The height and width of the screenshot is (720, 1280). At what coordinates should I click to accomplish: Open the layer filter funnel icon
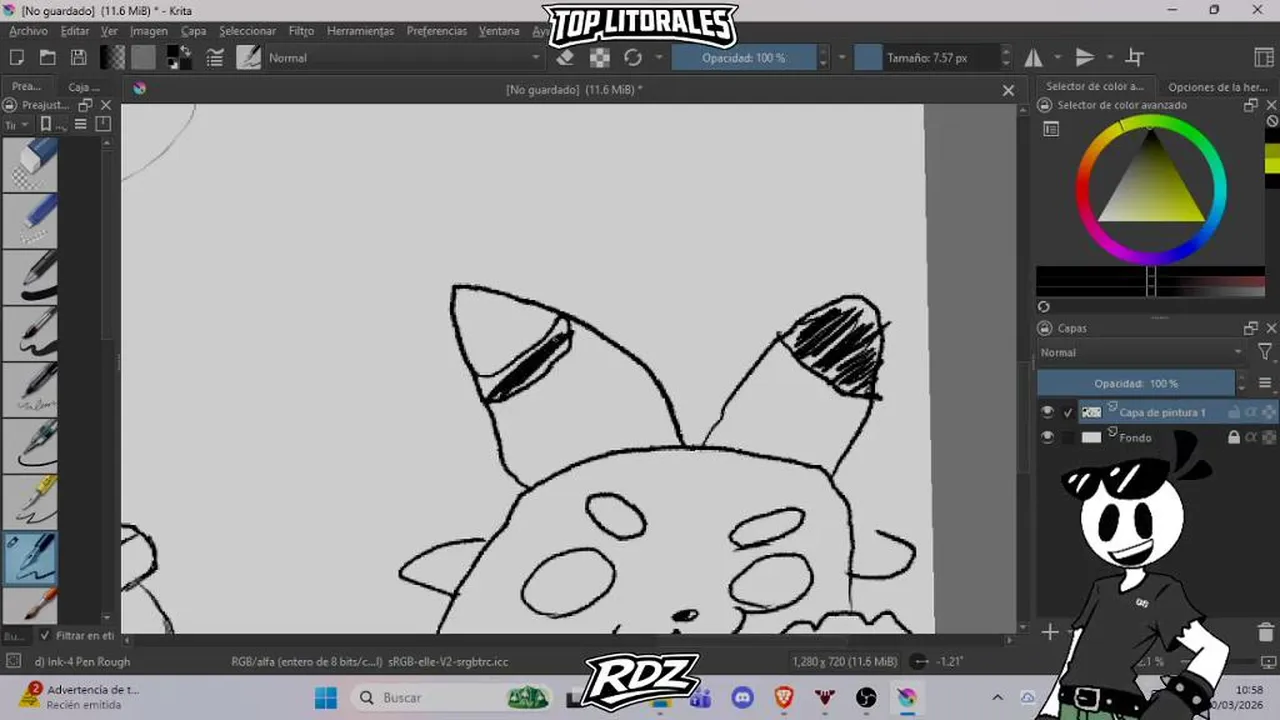(x=1265, y=352)
